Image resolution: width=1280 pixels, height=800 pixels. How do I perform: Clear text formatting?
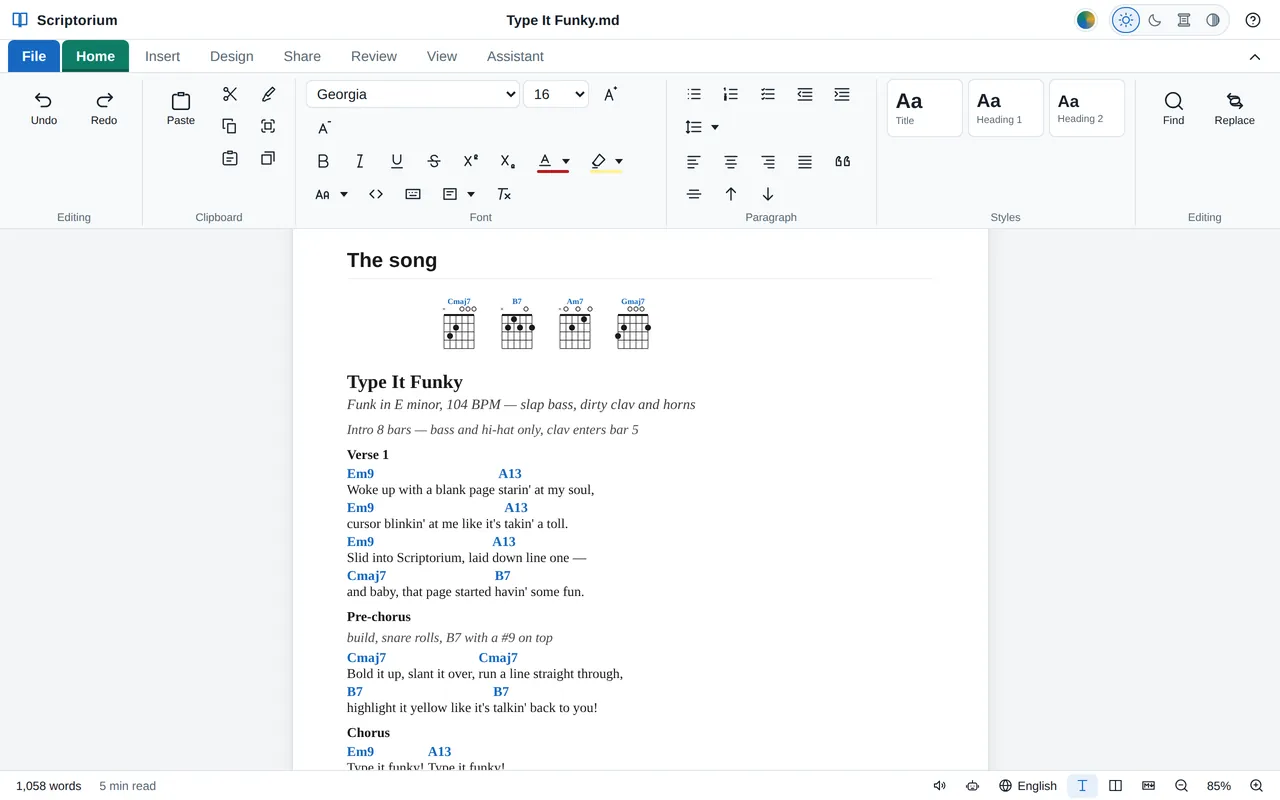tap(504, 194)
